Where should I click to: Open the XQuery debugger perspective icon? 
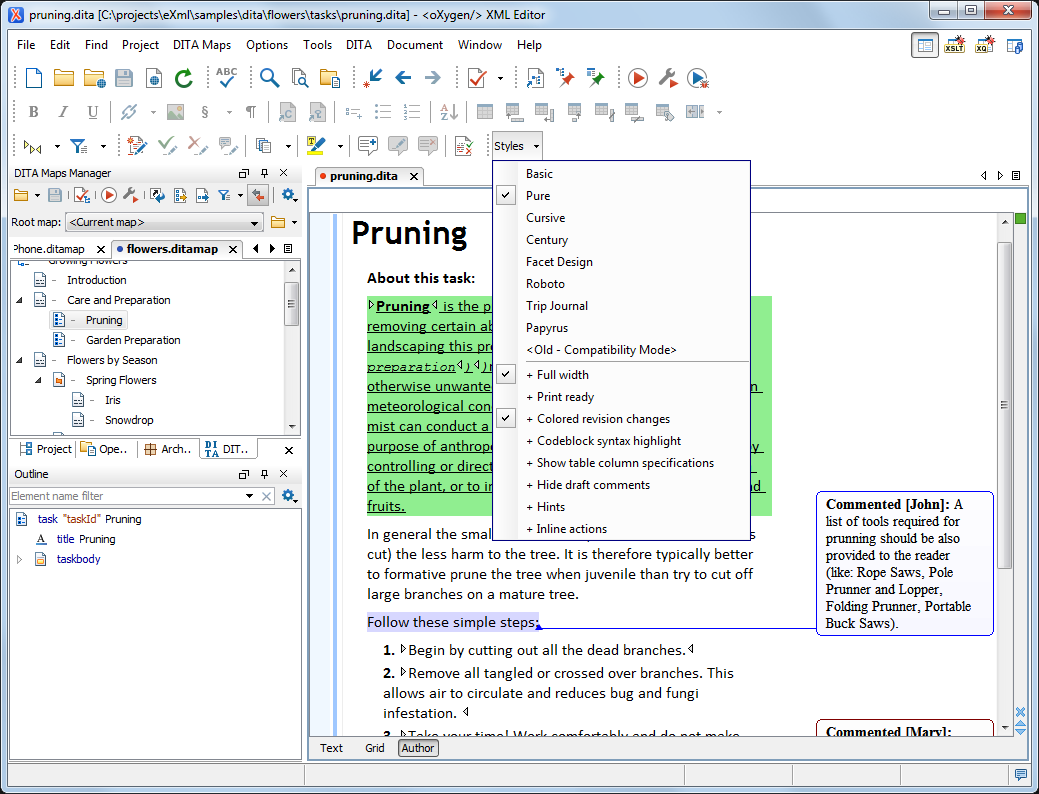985,45
